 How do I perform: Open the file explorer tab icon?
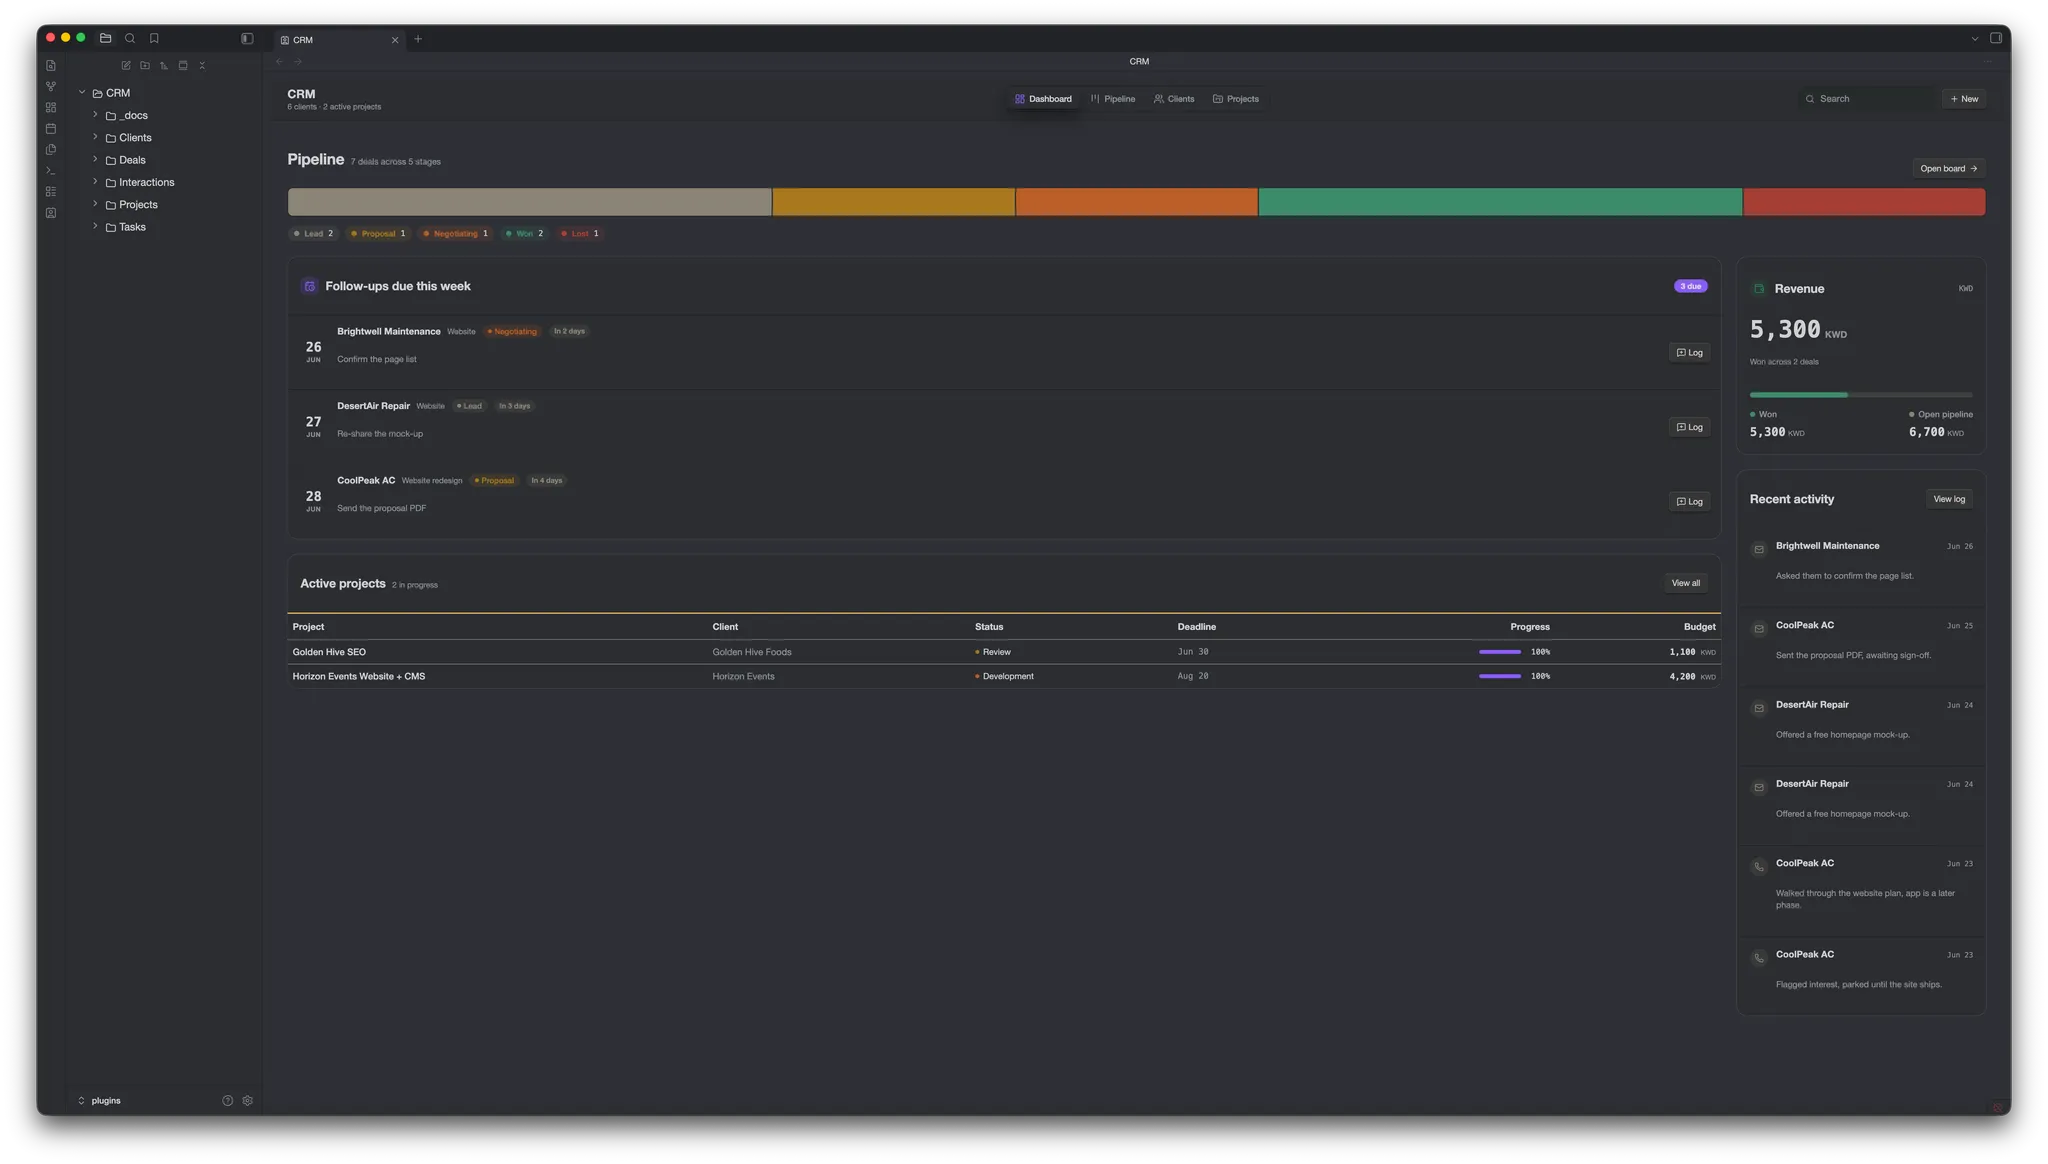(x=105, y=38)
